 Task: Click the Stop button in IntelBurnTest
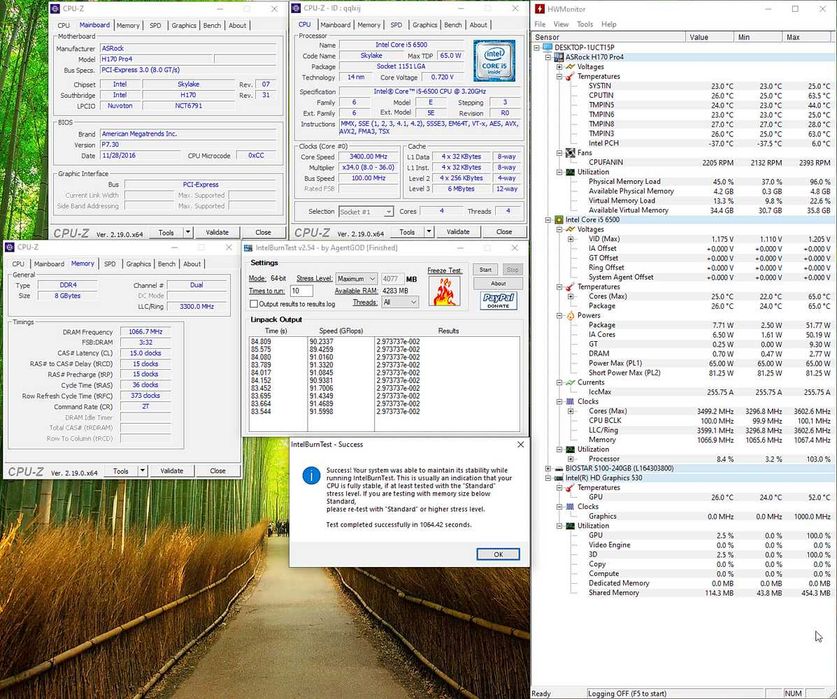512,269
